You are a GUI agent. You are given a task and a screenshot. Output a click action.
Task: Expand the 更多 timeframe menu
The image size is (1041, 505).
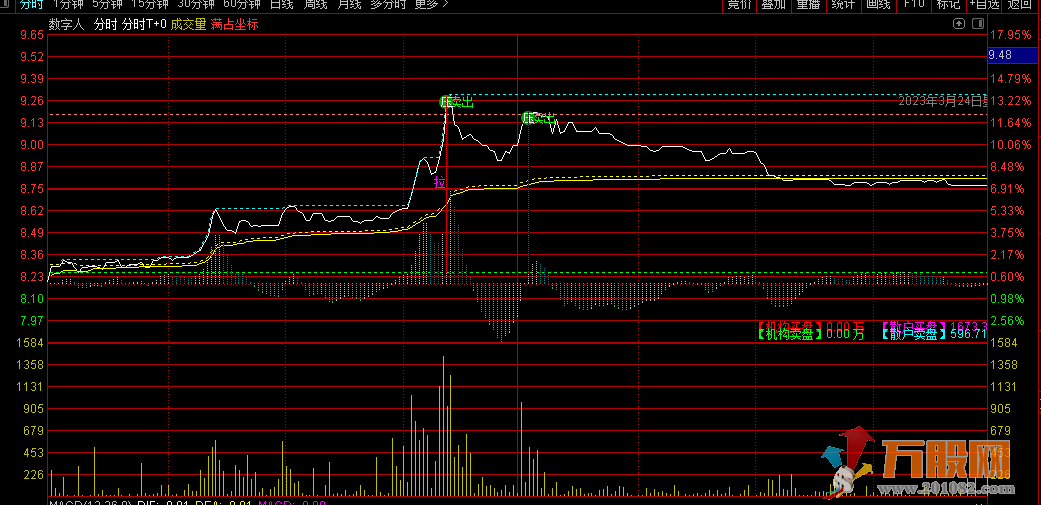[x=430, y=5]
